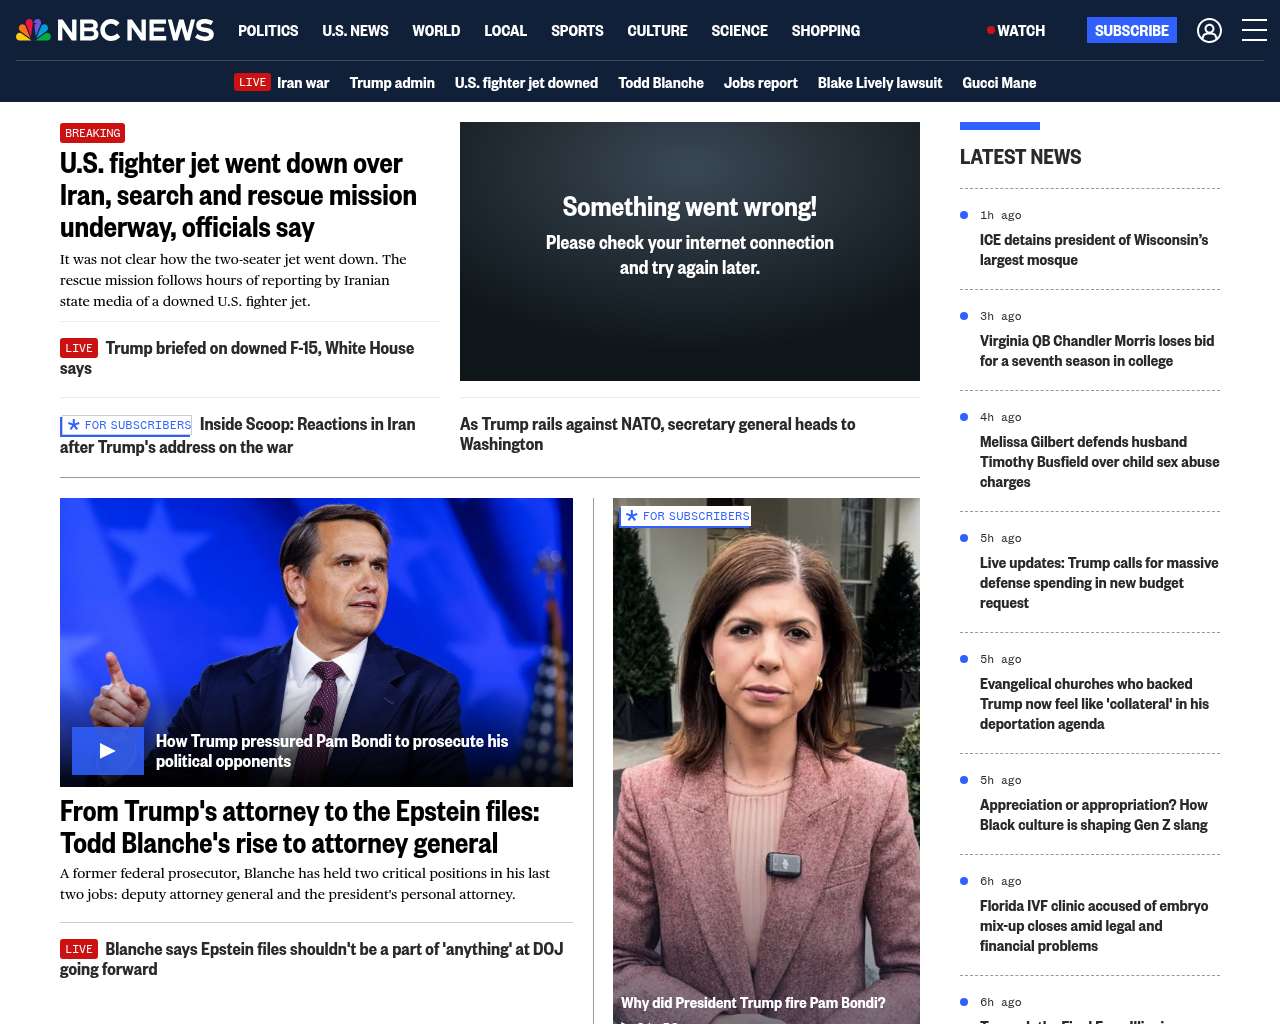Open the user account profile icon
This screenshot has width=1280, height=1024.
coord(1209,31)
